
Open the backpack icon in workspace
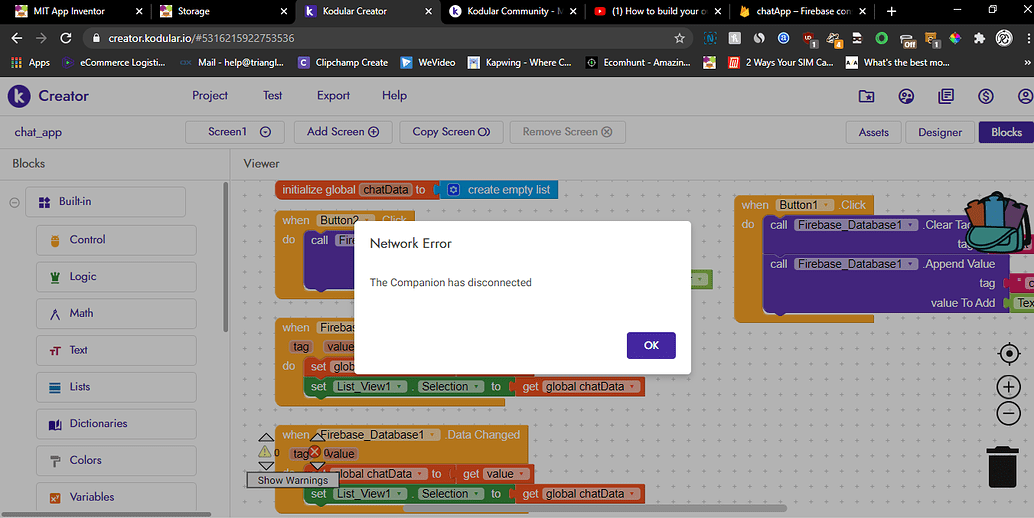coord(999,222)
